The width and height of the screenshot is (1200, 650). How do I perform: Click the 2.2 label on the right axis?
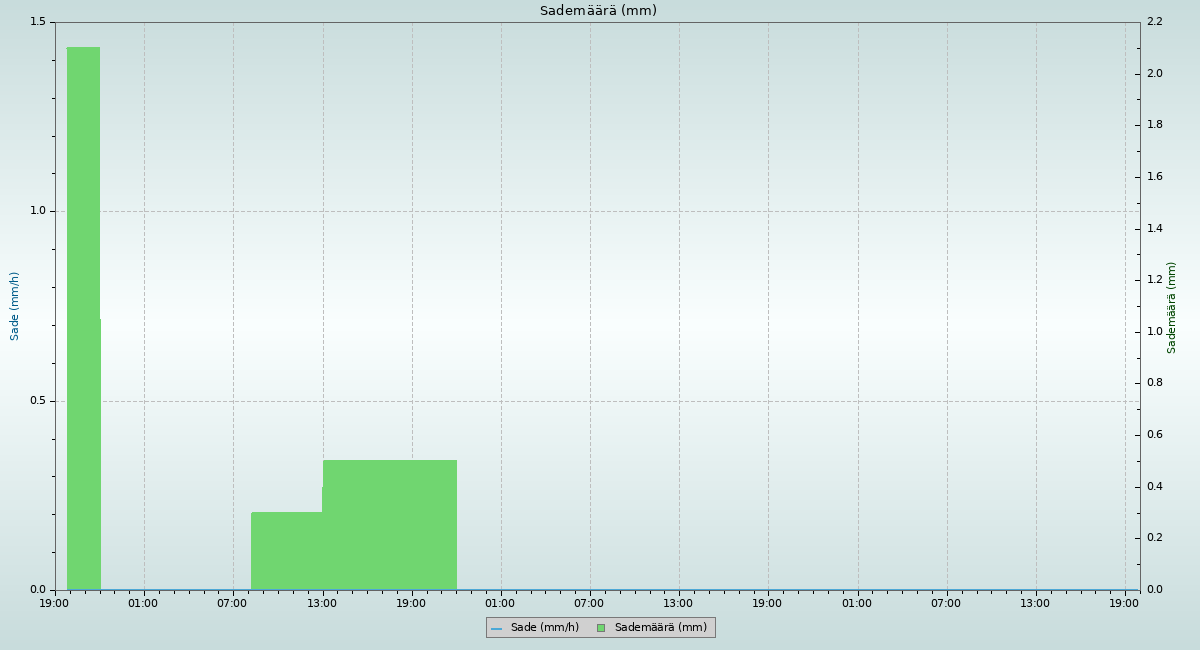[x=1154, y=22]
